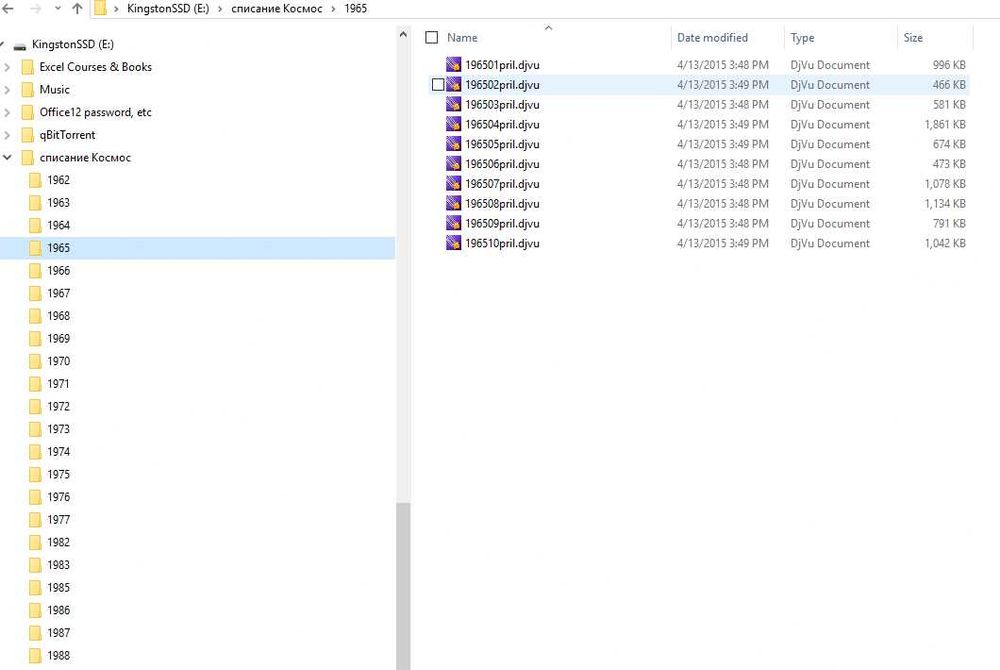Expand the Music folder node
The image size is (1000, 670).
click(7, 89)
